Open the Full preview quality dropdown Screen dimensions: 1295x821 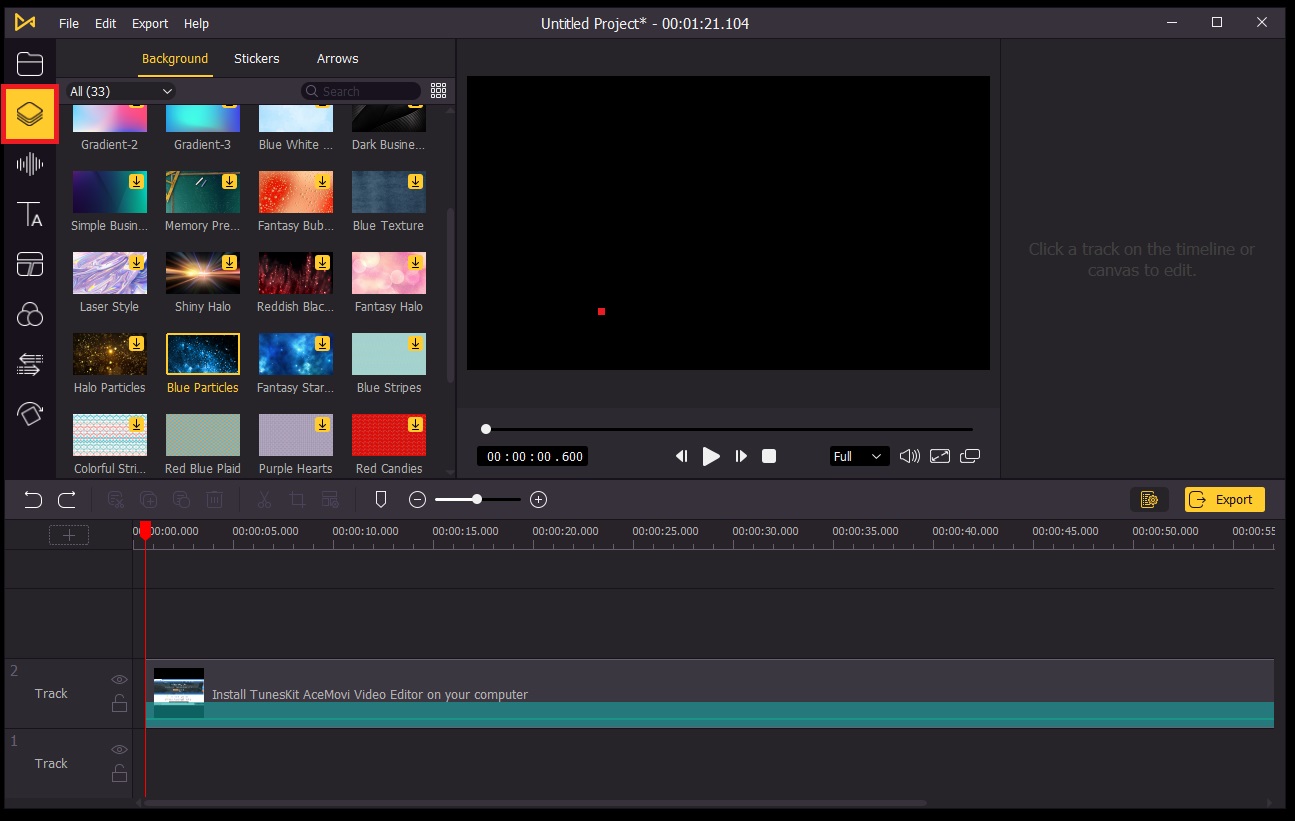point(858,456)
